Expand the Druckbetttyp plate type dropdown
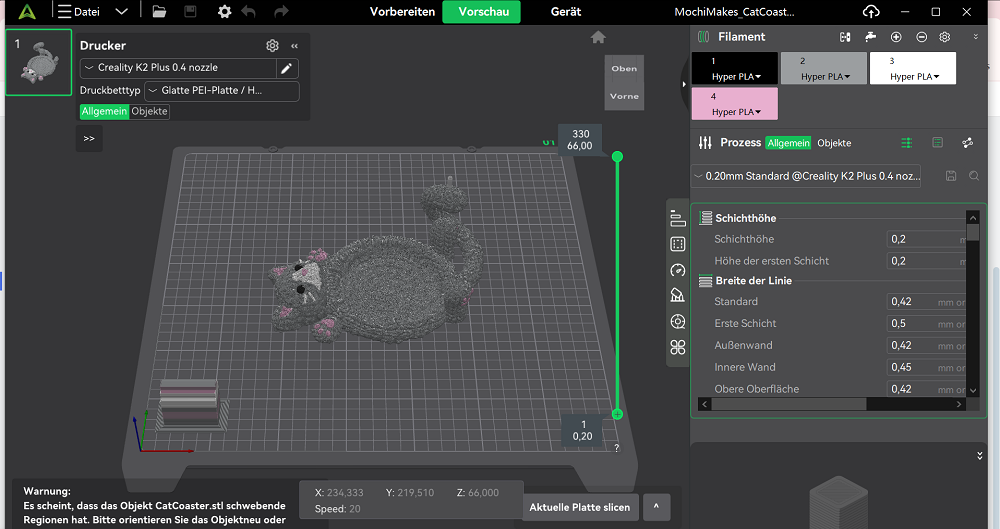Screen dimensions: 1000x529 point(221,91)
